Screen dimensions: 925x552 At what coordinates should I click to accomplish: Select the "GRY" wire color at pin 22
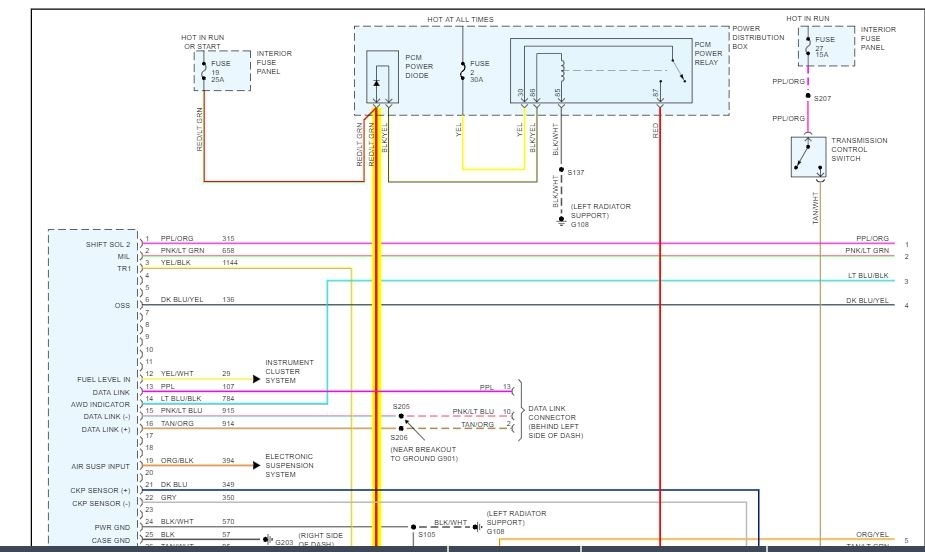point(168,497)
